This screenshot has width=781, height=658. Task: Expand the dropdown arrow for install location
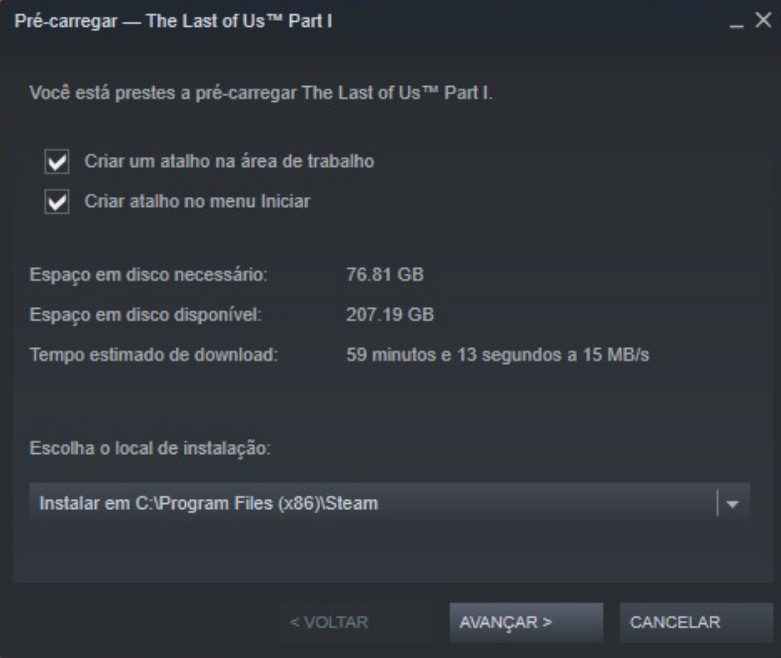732,504
